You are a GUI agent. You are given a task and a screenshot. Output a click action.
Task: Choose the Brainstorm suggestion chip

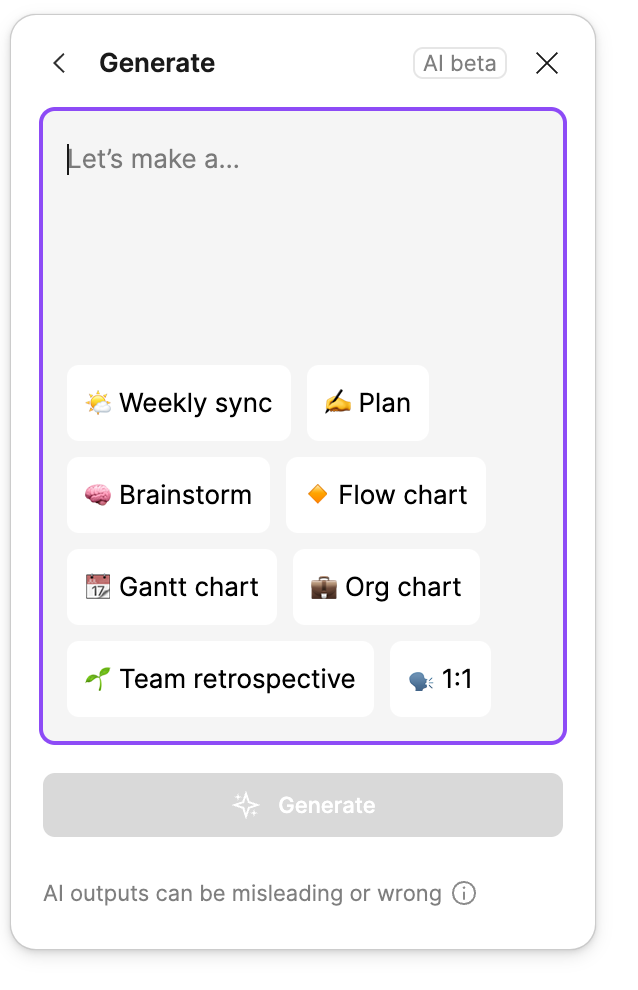(168, 495)
